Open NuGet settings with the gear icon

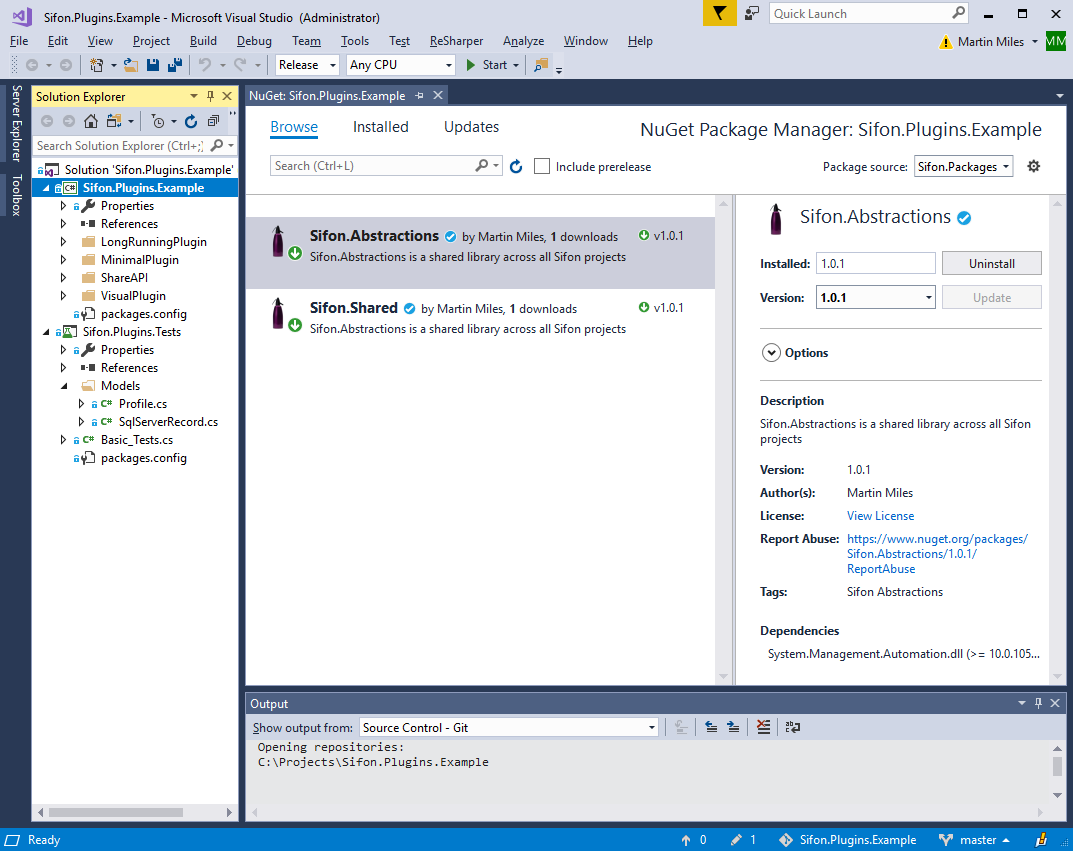(1033, 166)
